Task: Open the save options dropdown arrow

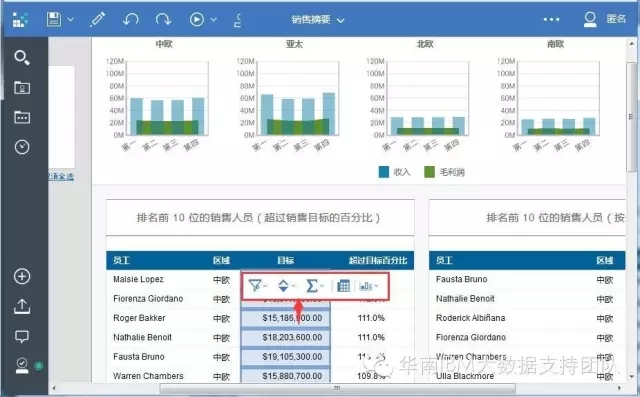Action: point(71,19)
